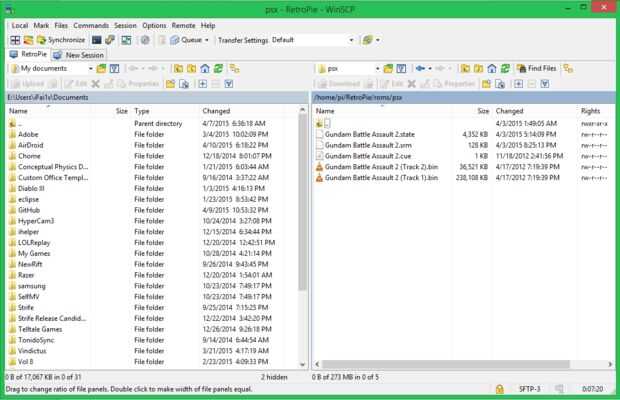Click the green icon beside Transfer Settings
The image size is (620, 400).
[367, 40]
